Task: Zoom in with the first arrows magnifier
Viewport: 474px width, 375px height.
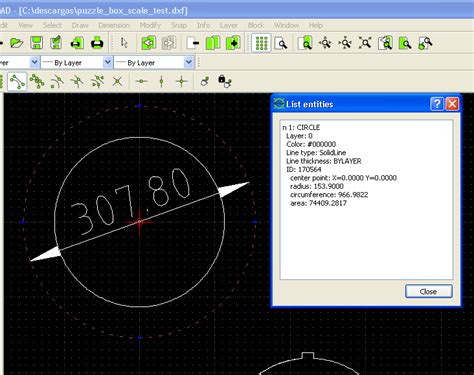Action: [x=325, y=43]
